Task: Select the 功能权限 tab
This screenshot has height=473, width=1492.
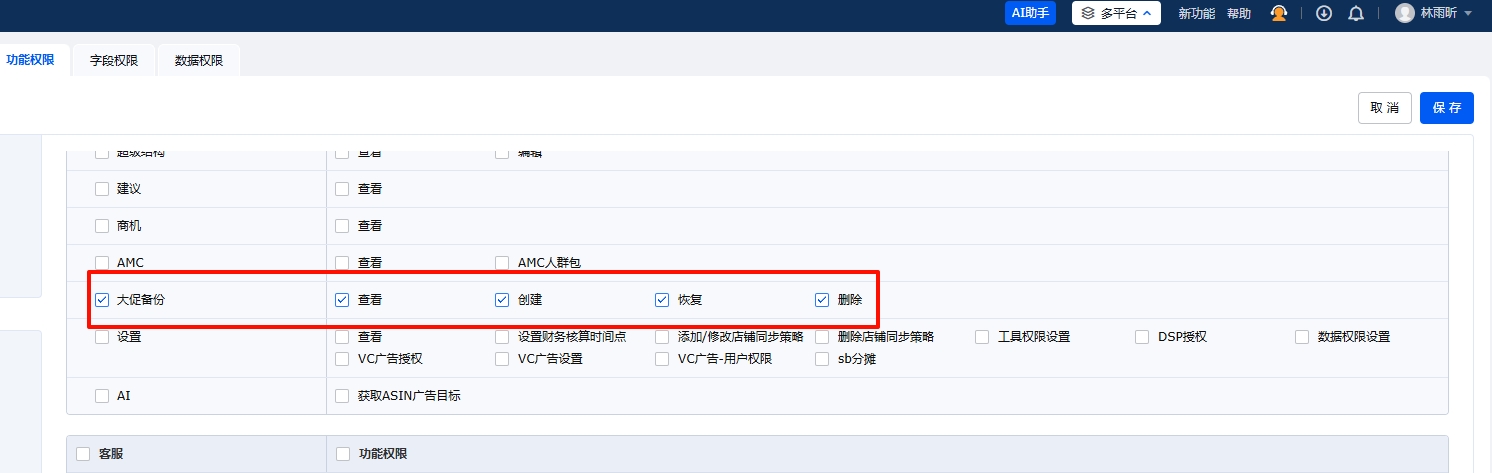Action: pos(30,60)
